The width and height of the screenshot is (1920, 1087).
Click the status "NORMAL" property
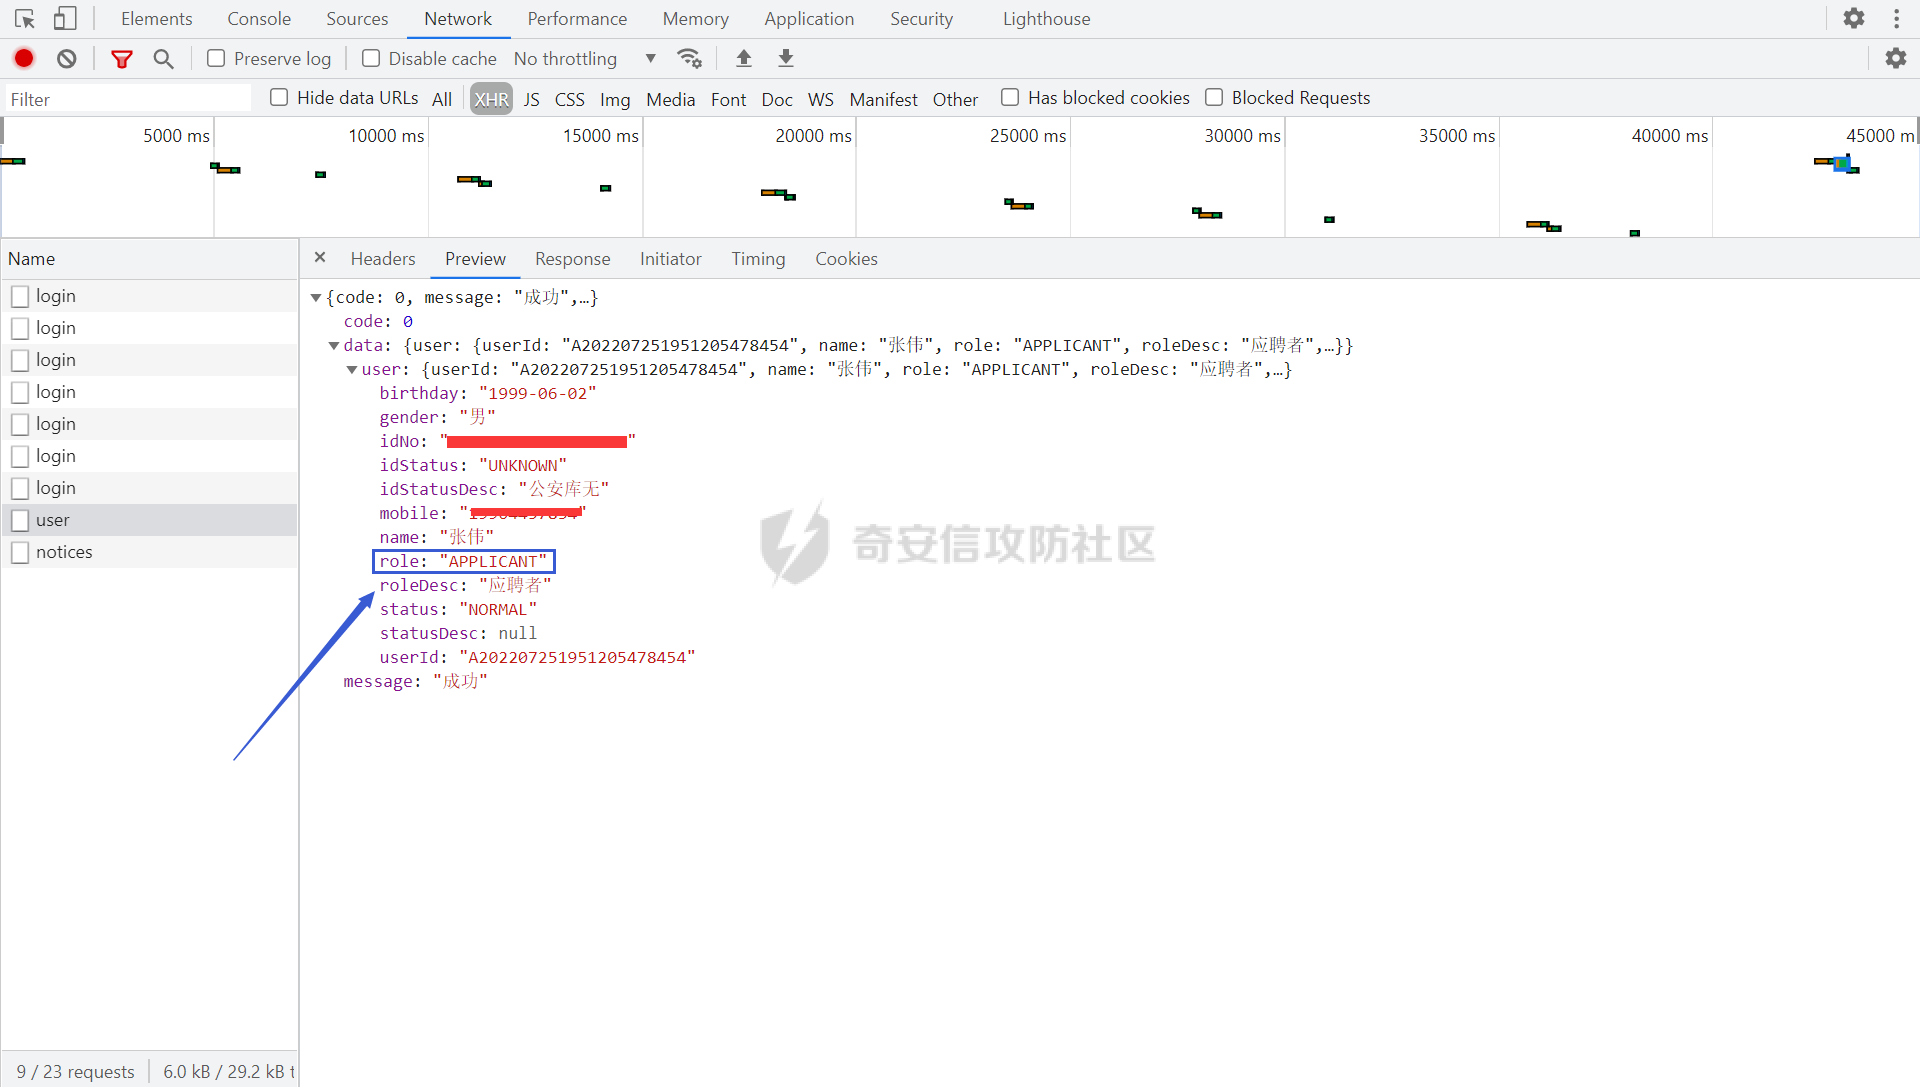pos(458,609)
